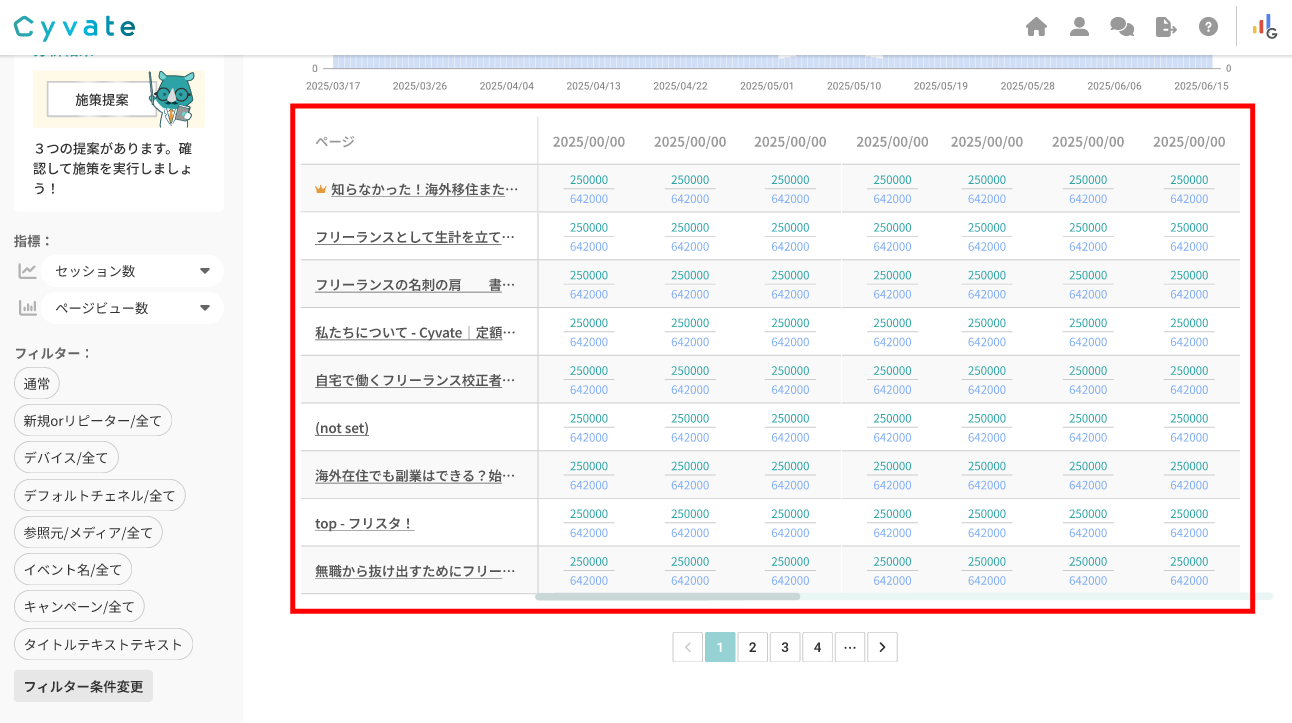1292x723 pixels.
Task: Toggle the 通常 filter chip
Action: pyautogui.click(x=37, y=383)
